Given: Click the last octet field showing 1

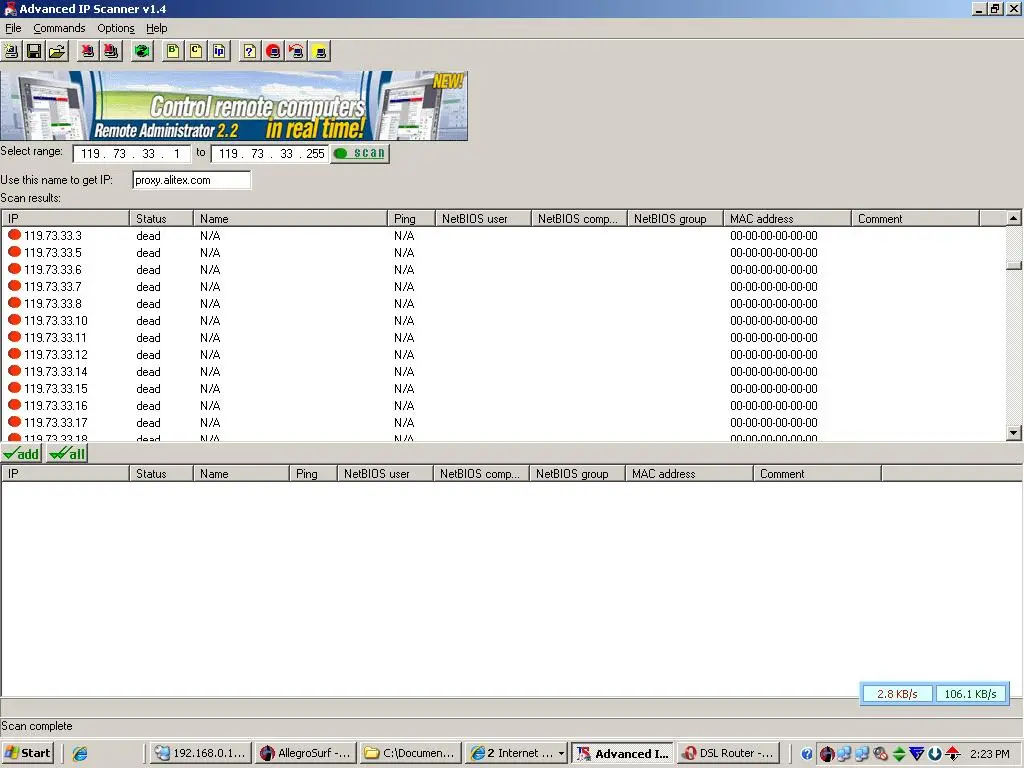Looking at the screenshot, I should pos(176,153).
